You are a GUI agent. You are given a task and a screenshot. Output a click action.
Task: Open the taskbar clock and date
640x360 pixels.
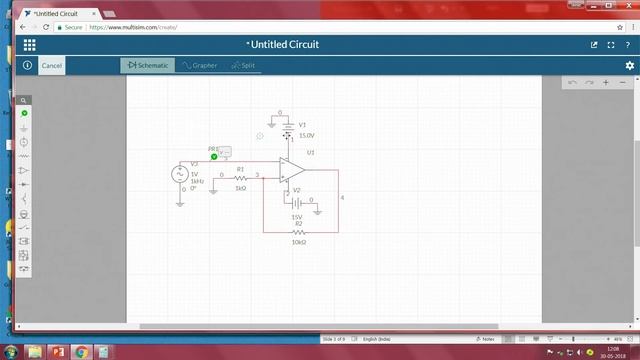click(x=613, y=352)
